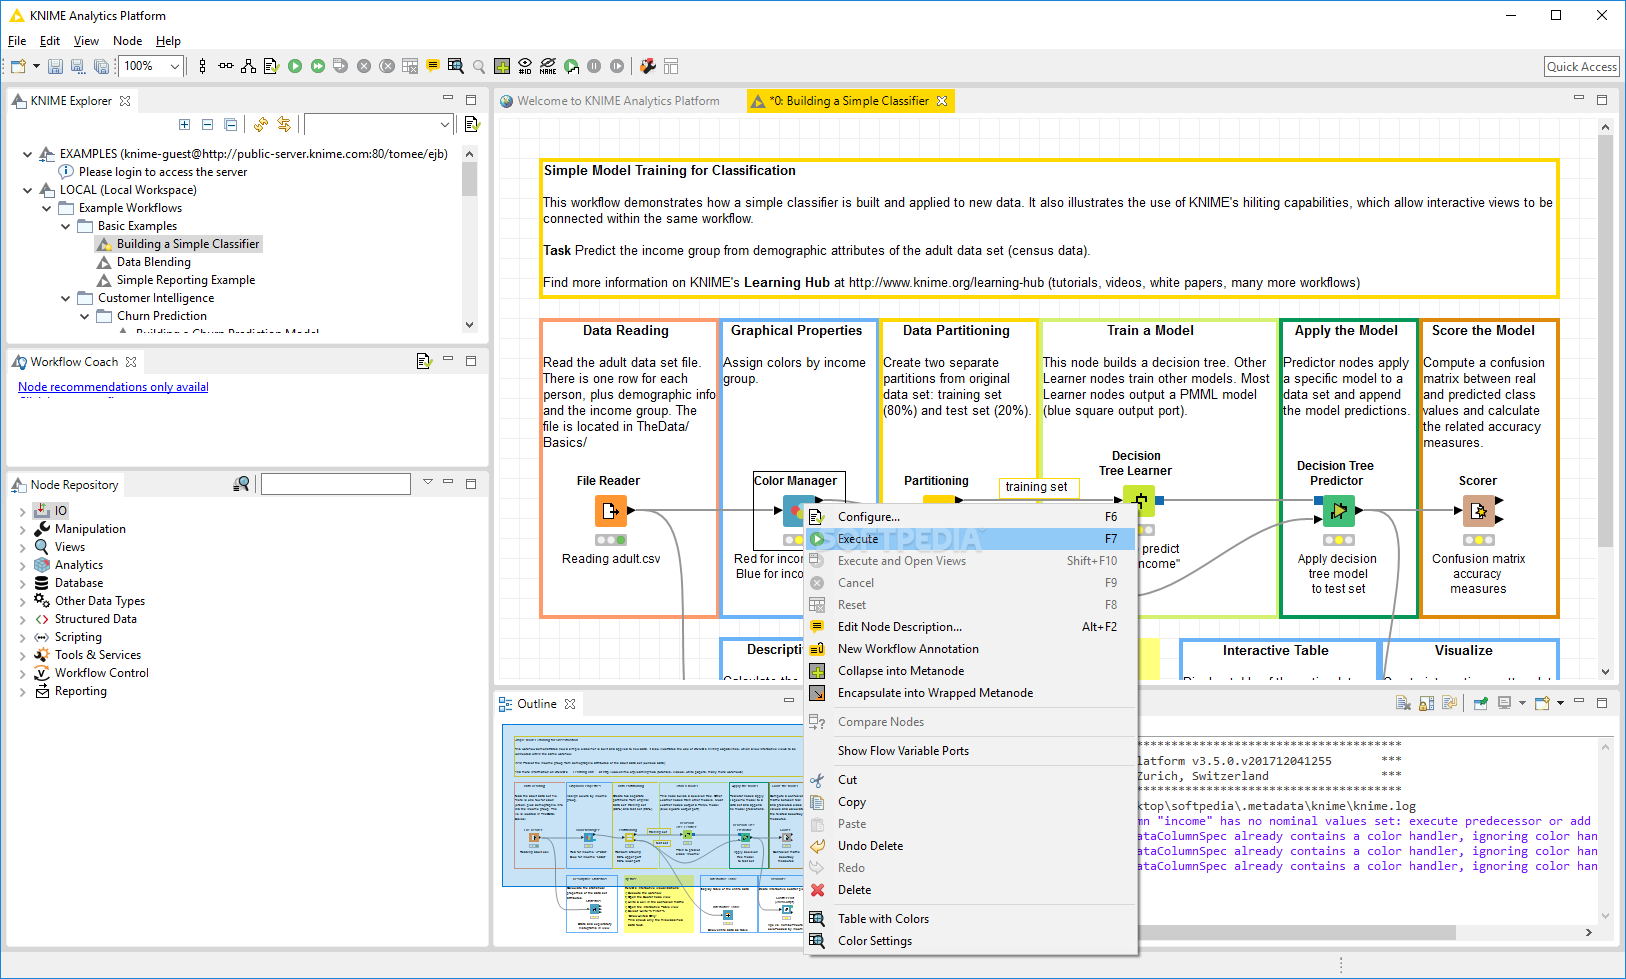
Task: Click the Refresh icon in KNIME Explorer
Action: [x=261, y=124]
